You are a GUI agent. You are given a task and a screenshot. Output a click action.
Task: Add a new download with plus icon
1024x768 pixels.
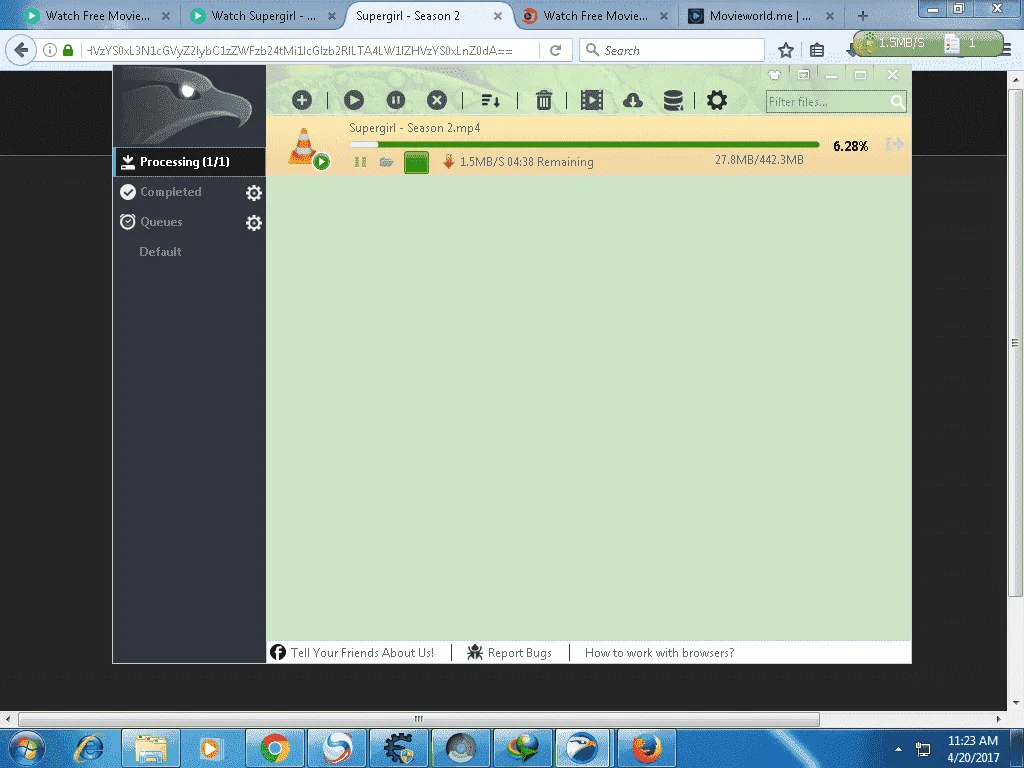coord(302,101)
